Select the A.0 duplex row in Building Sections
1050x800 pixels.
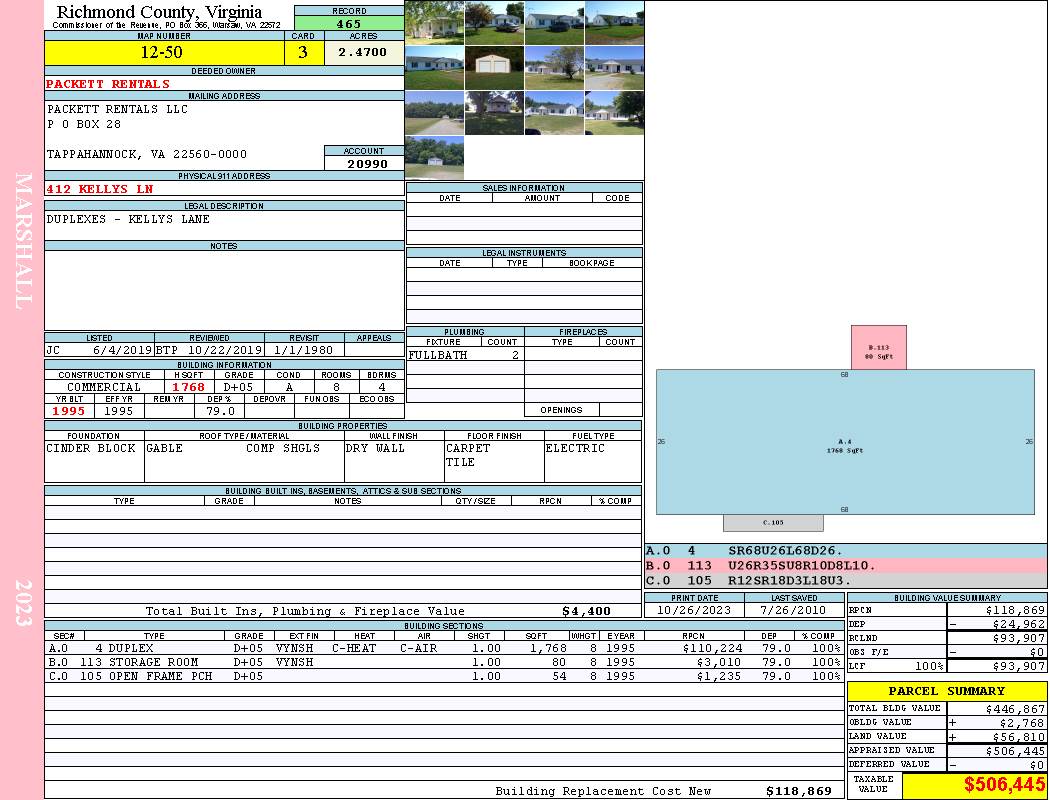(x=445, y=648)
